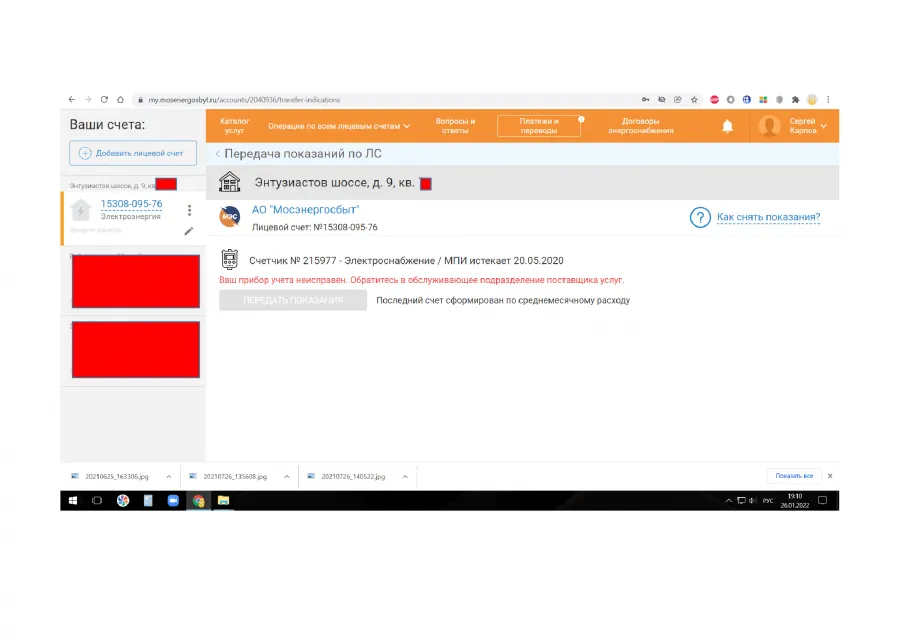Click the ПЕРЕДАТЬ ПОКАЗАНИЯ button
This screenshot has width=900, height=636.
293,300
